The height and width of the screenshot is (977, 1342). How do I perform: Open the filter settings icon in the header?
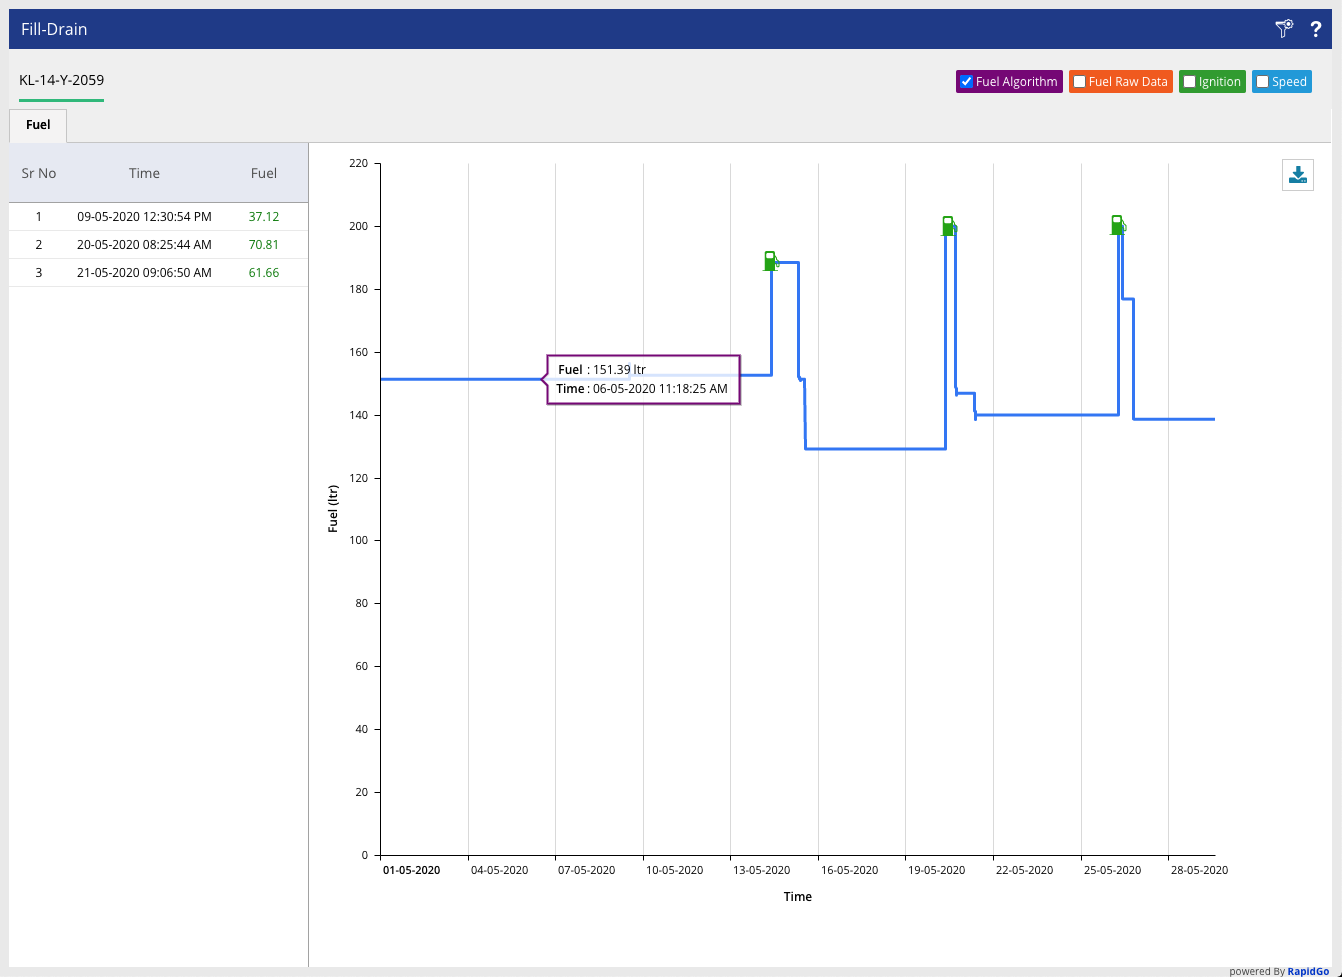[x=1283, y=29]
